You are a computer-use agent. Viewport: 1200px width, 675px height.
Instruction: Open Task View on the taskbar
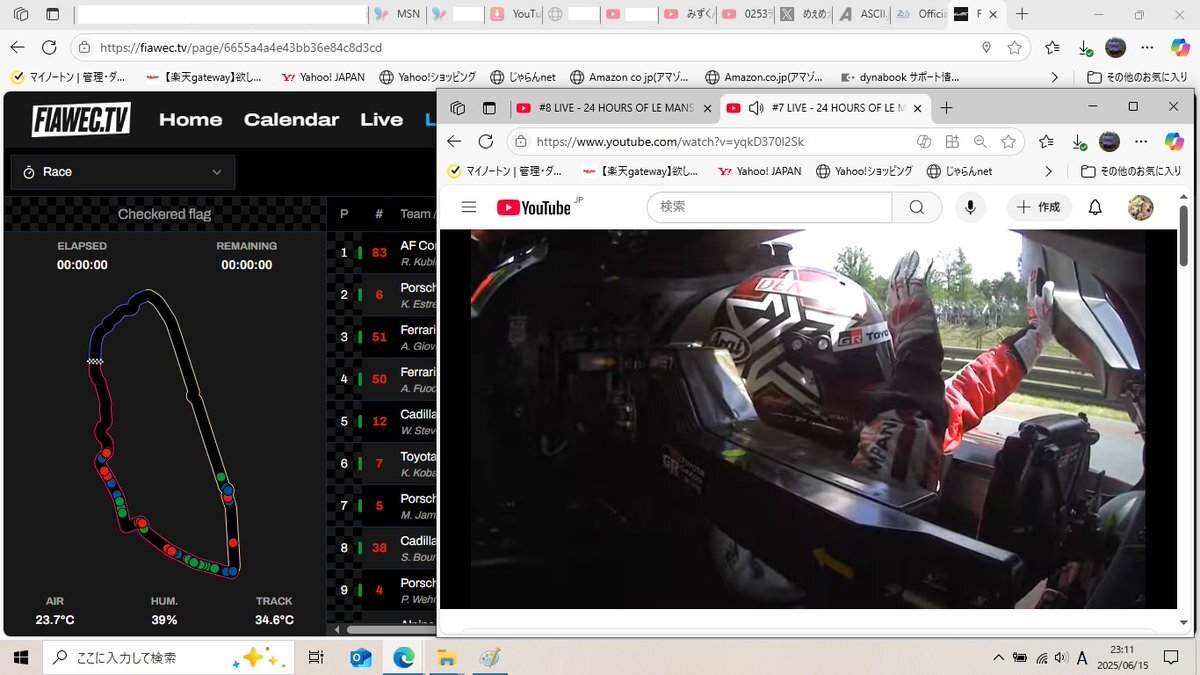pos(315,657)
